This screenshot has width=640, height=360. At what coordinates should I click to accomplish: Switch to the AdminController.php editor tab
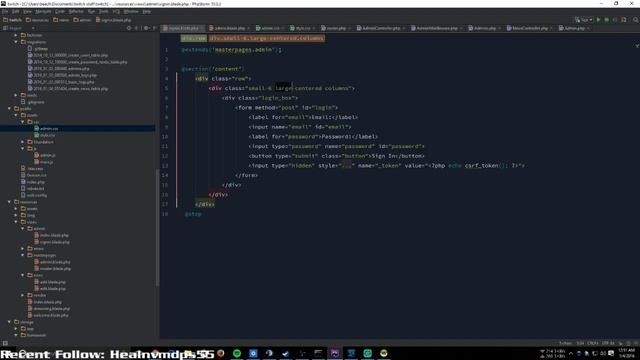click(381, 28)
